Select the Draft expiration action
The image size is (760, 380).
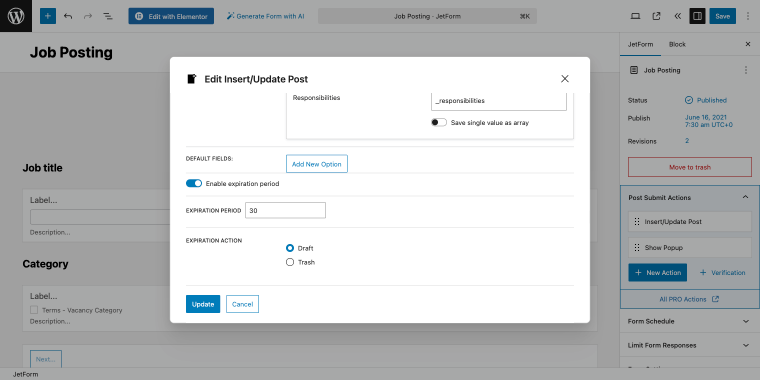(x=290, y=248)
